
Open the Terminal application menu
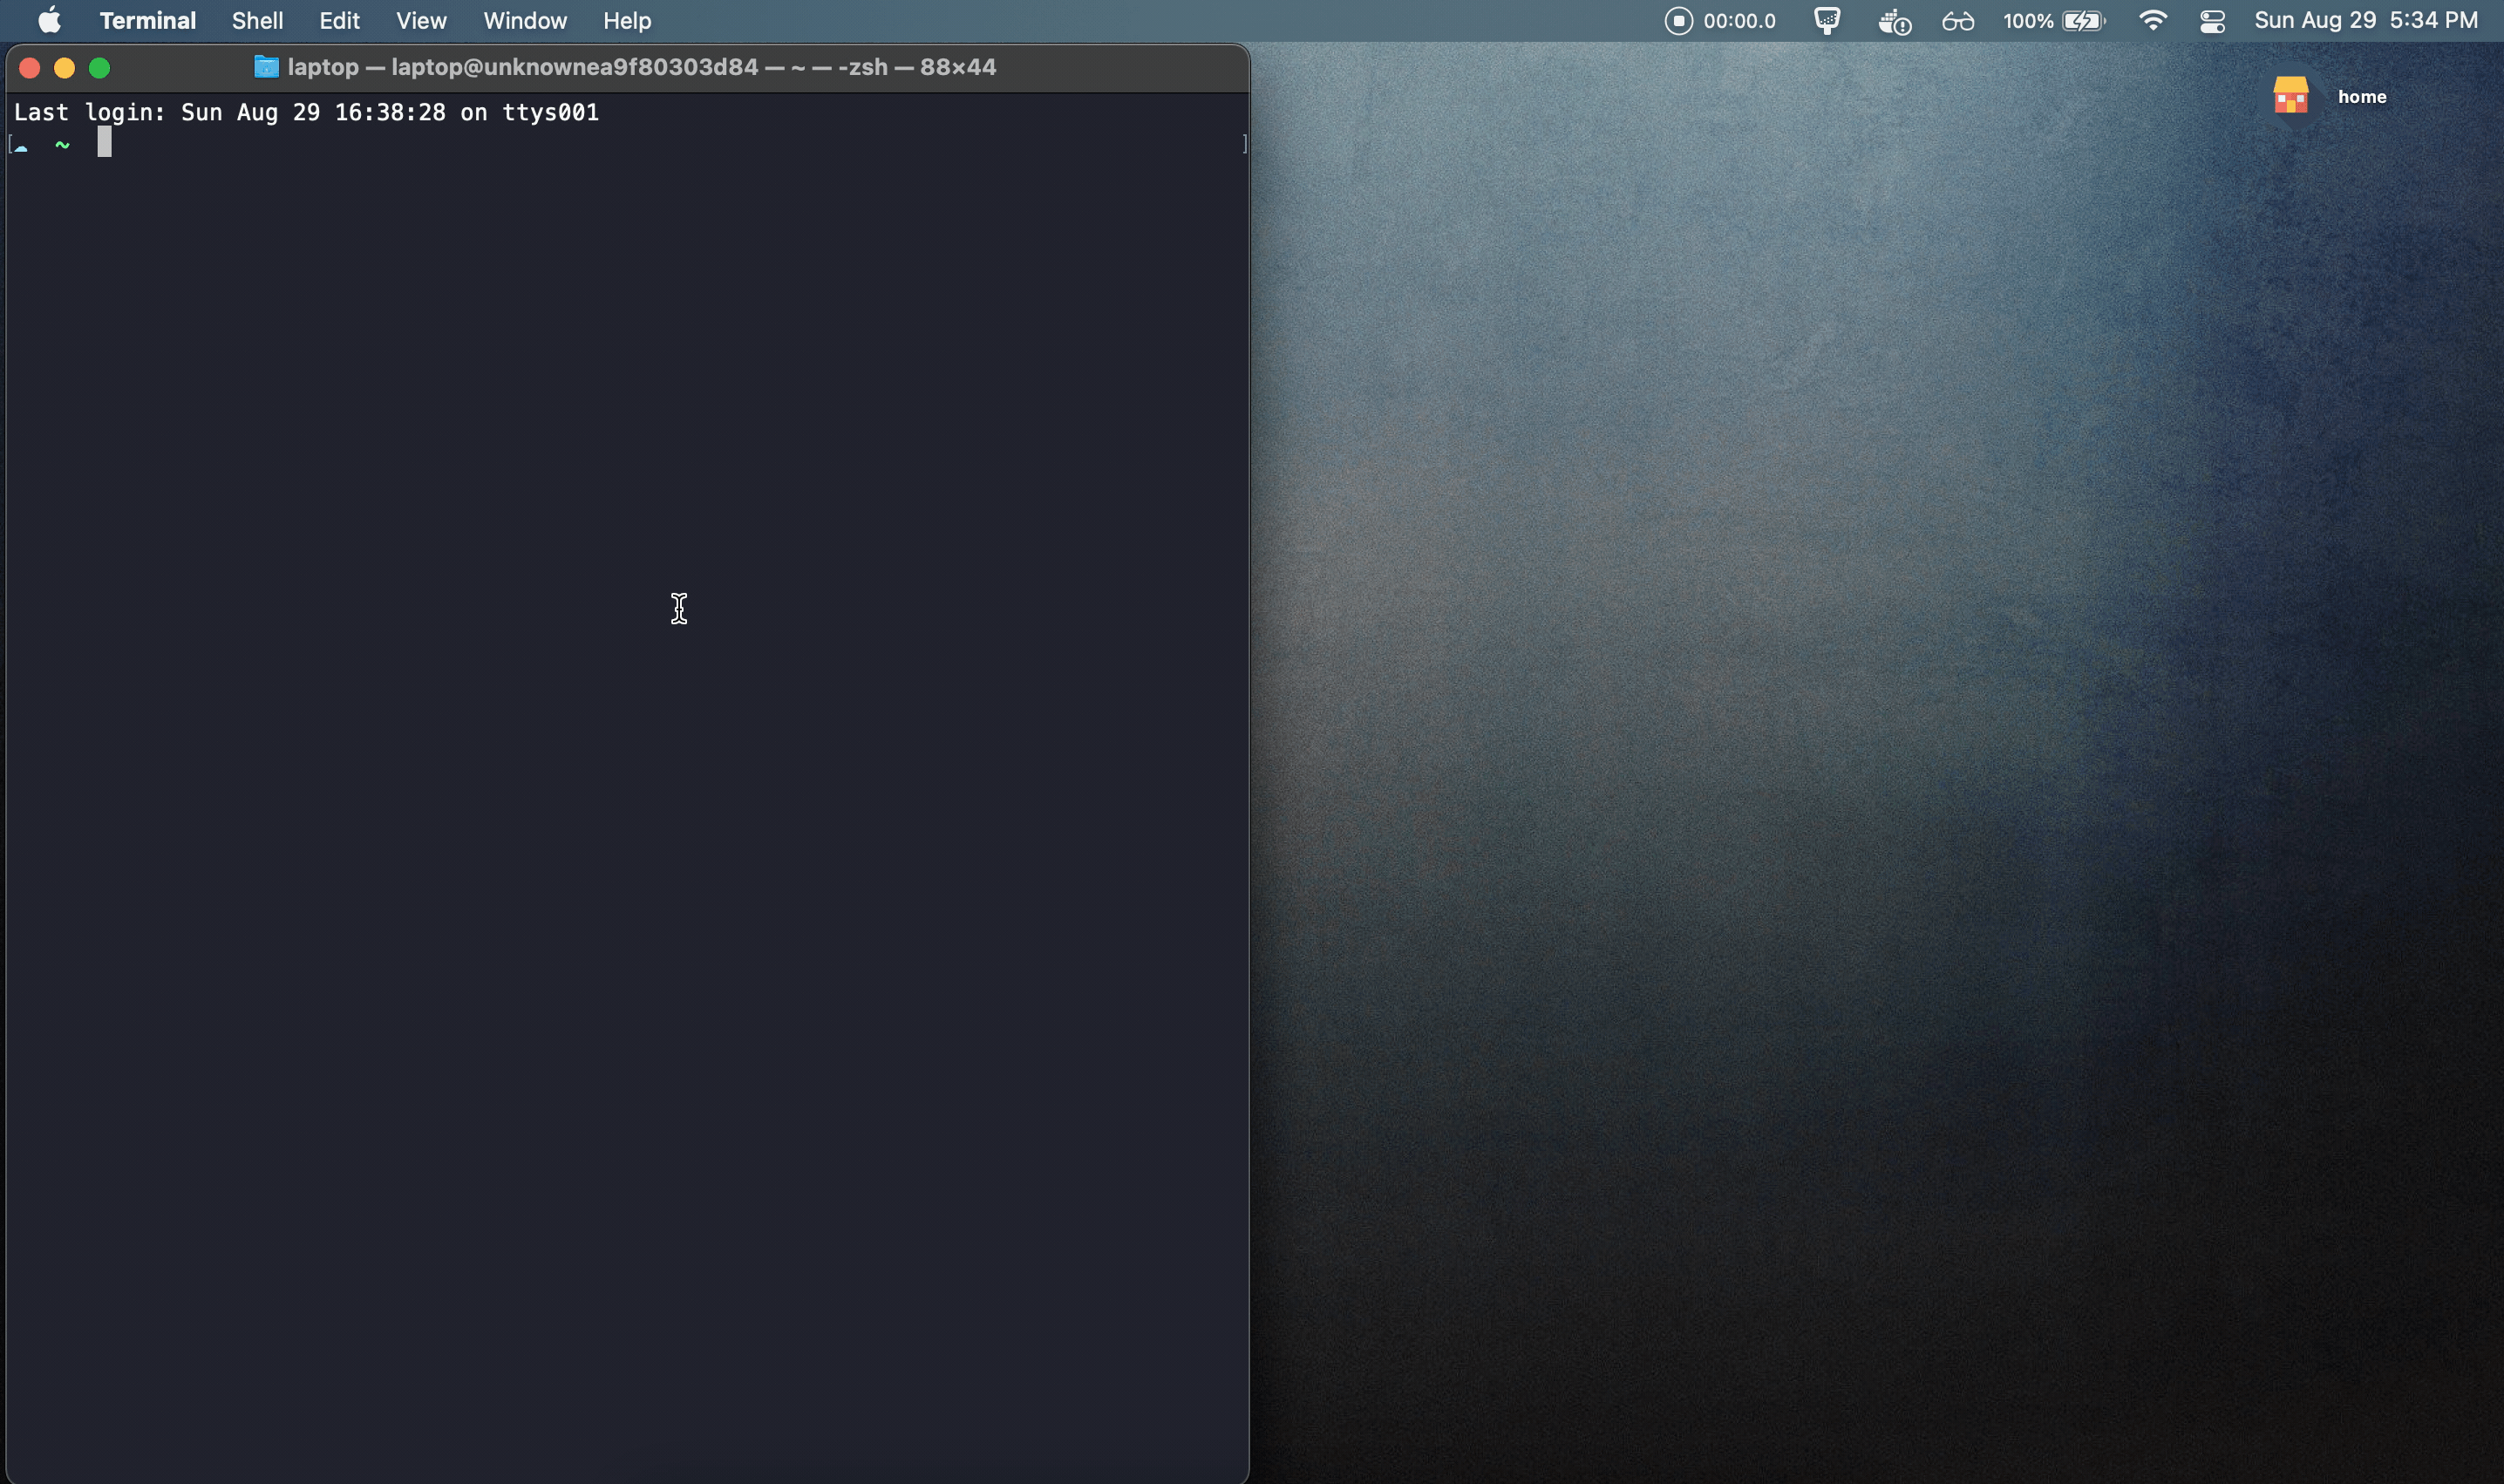(148, 20)
